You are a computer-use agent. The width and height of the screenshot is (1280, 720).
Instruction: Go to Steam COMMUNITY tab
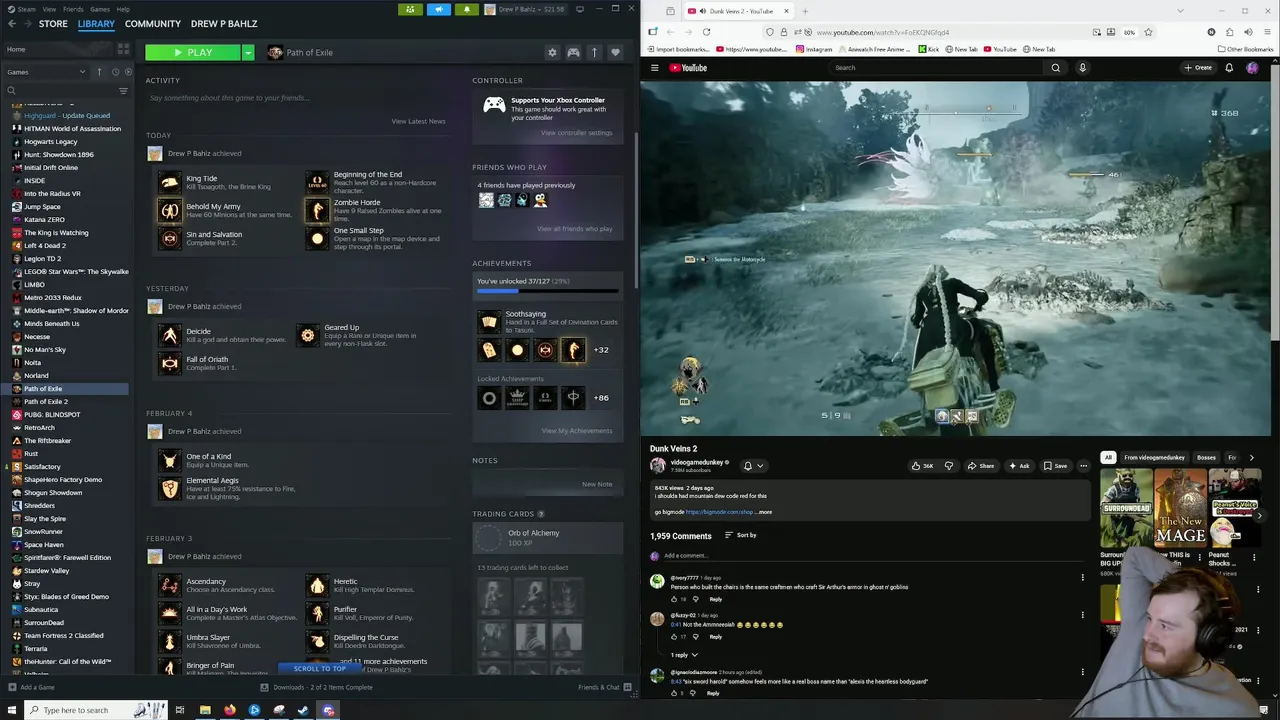(153, 24)
